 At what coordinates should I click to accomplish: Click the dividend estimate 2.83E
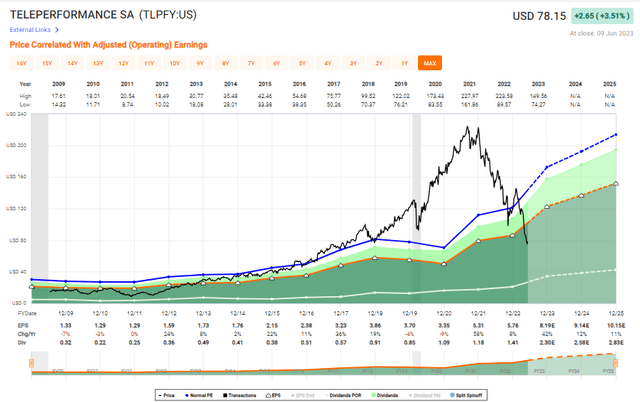click(616, 342)
